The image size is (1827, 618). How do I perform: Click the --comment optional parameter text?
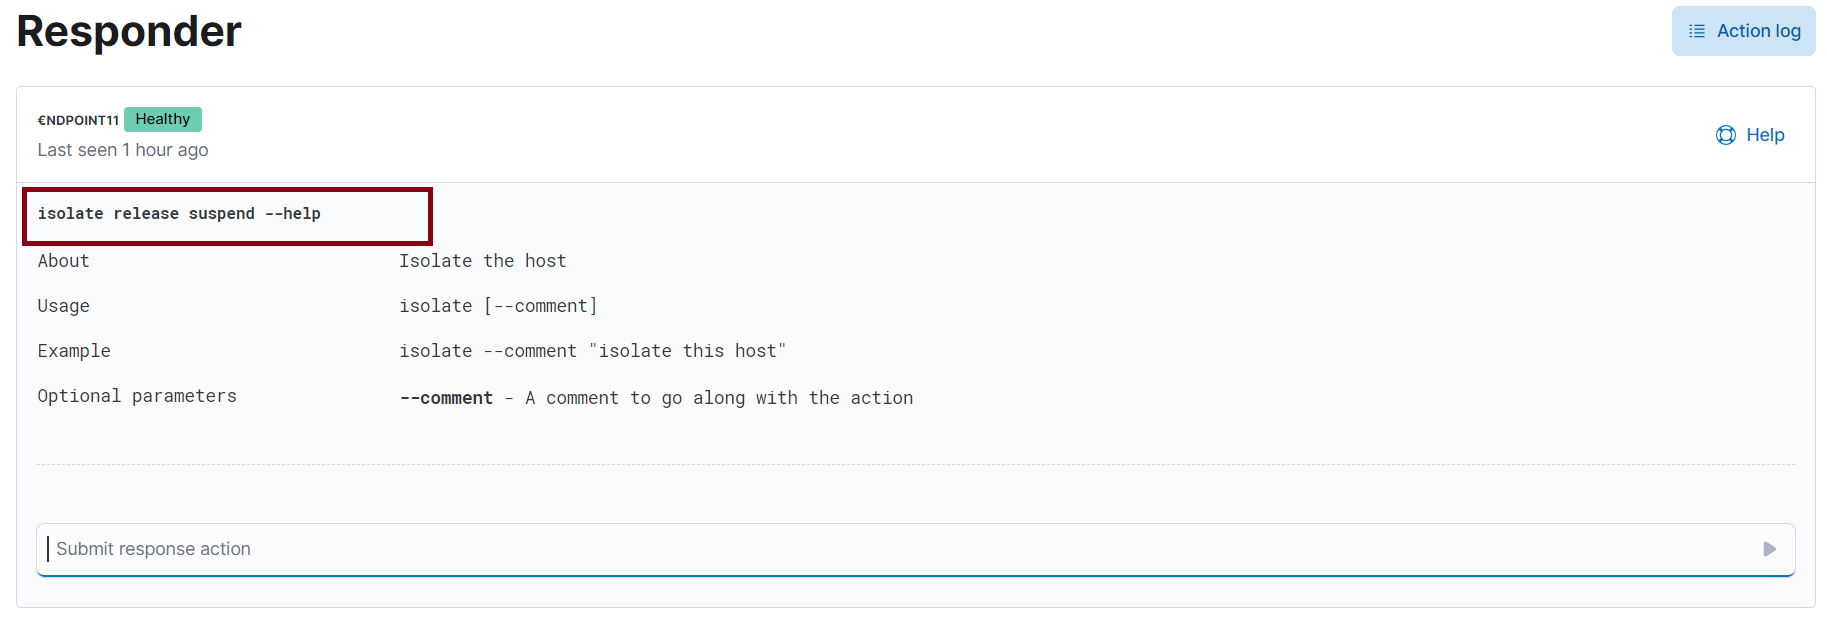click(446, 397)
